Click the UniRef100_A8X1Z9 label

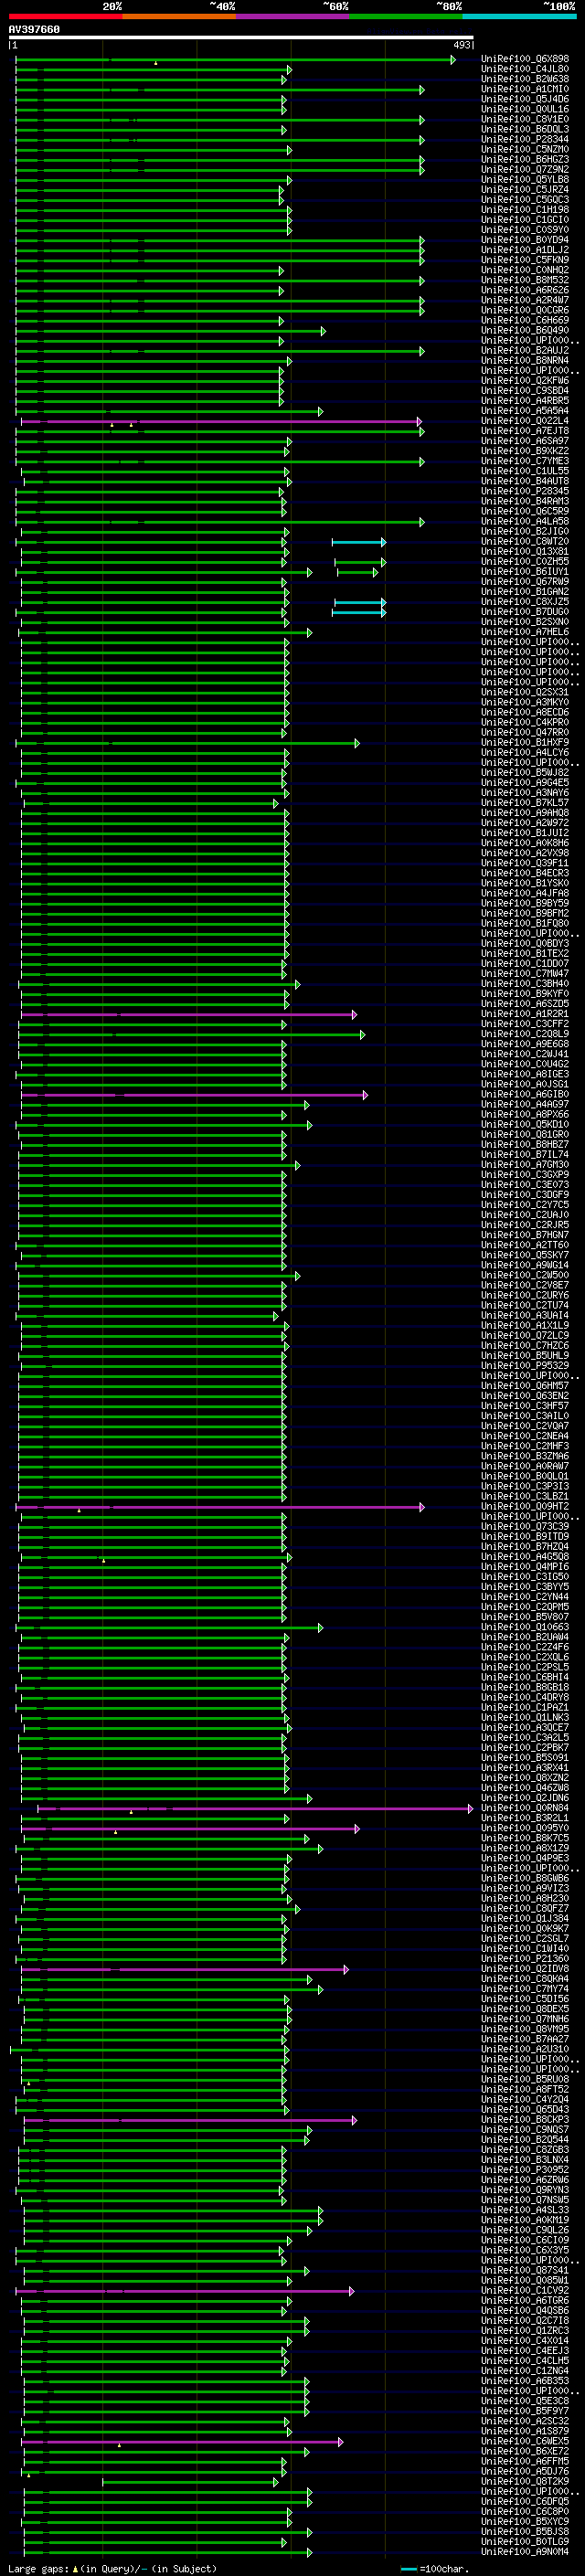click(525, 1848)
